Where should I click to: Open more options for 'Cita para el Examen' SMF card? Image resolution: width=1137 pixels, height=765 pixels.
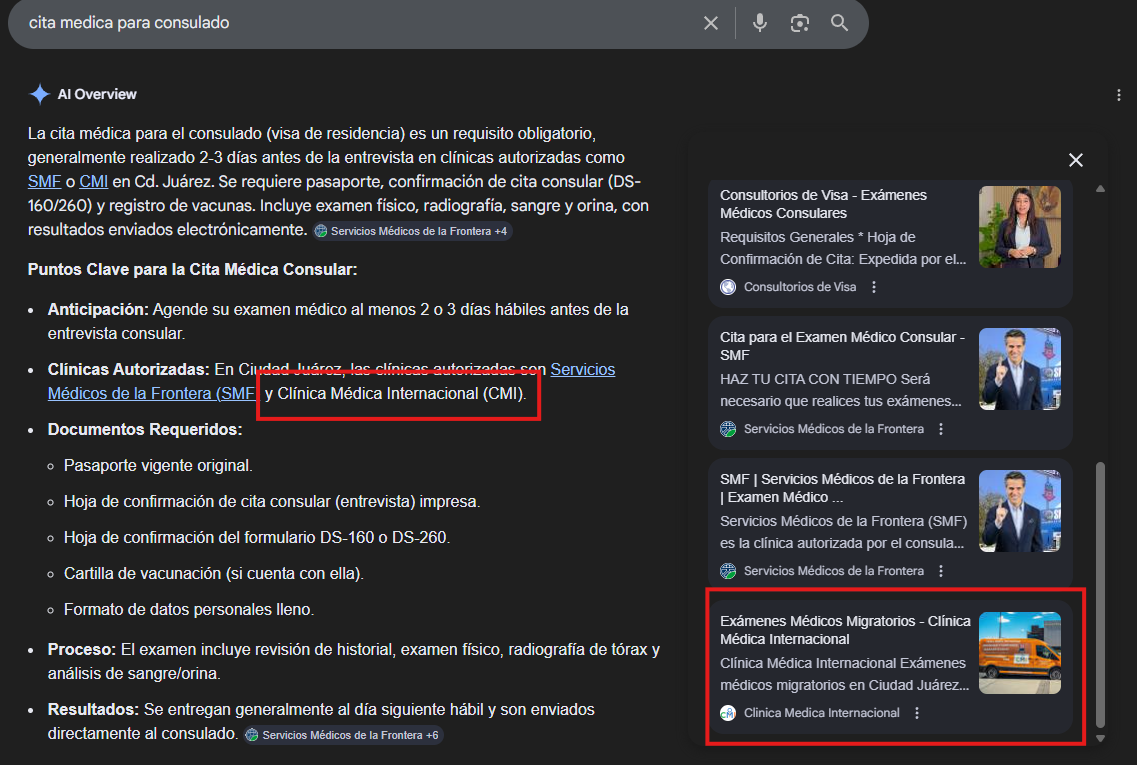pyautogui.click(x=941, y=429)
